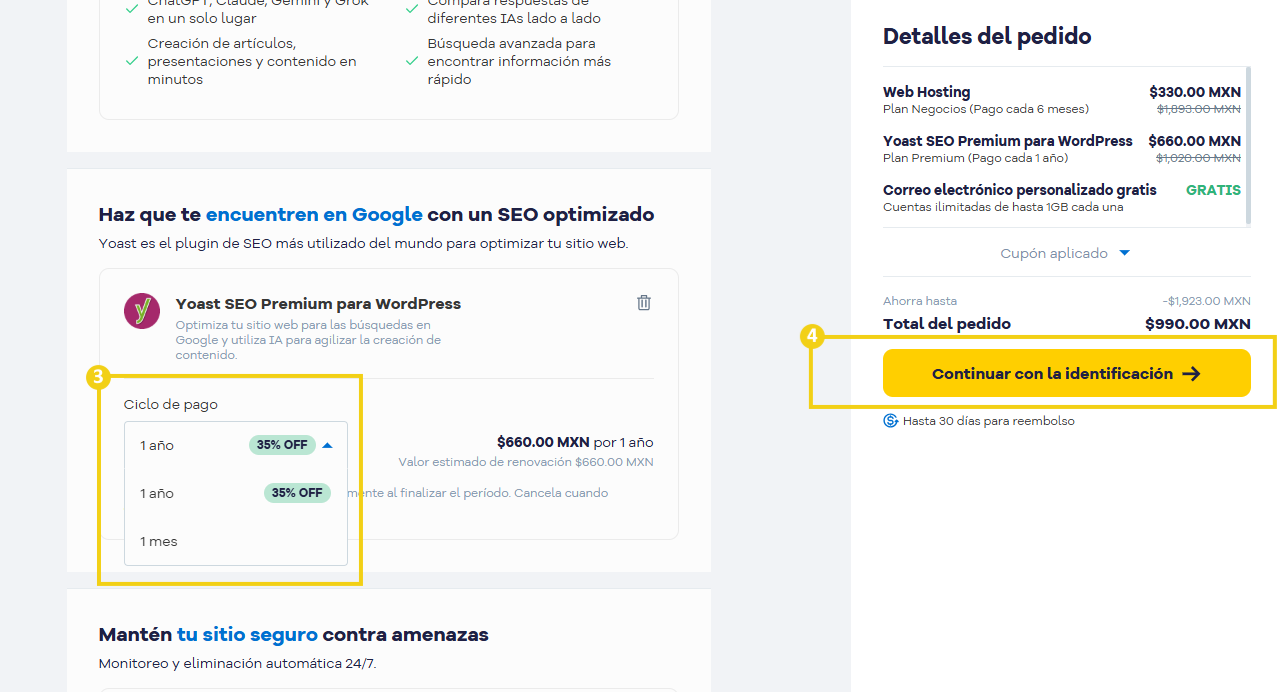Image resolution: width=1277 pixels, height=692 pixels.
Task: Click "encuentren en Google" highlighted heading text
Action: [x=314, y=214]
